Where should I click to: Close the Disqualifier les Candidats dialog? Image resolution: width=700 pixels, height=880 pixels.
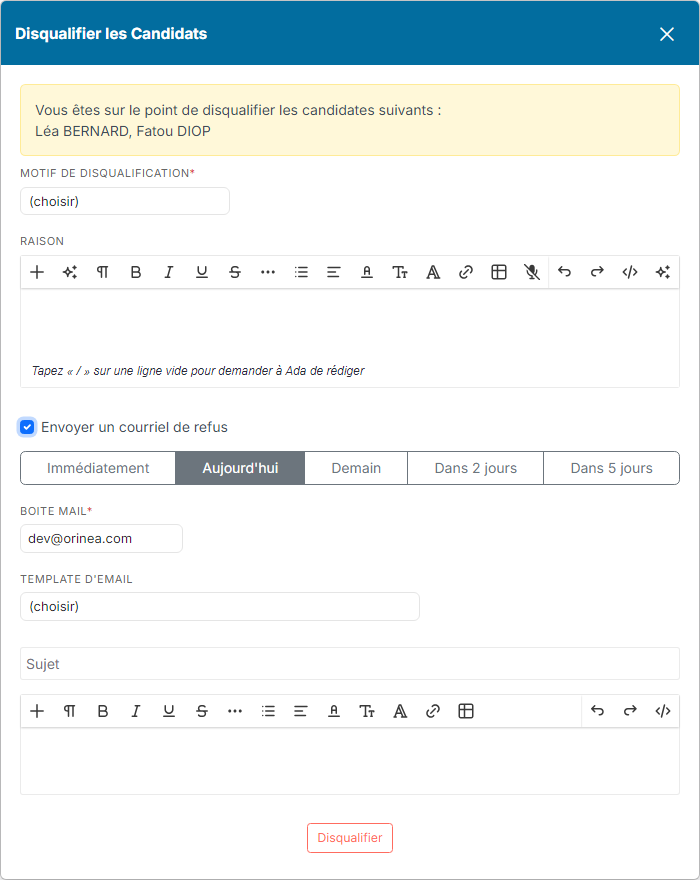666,34
